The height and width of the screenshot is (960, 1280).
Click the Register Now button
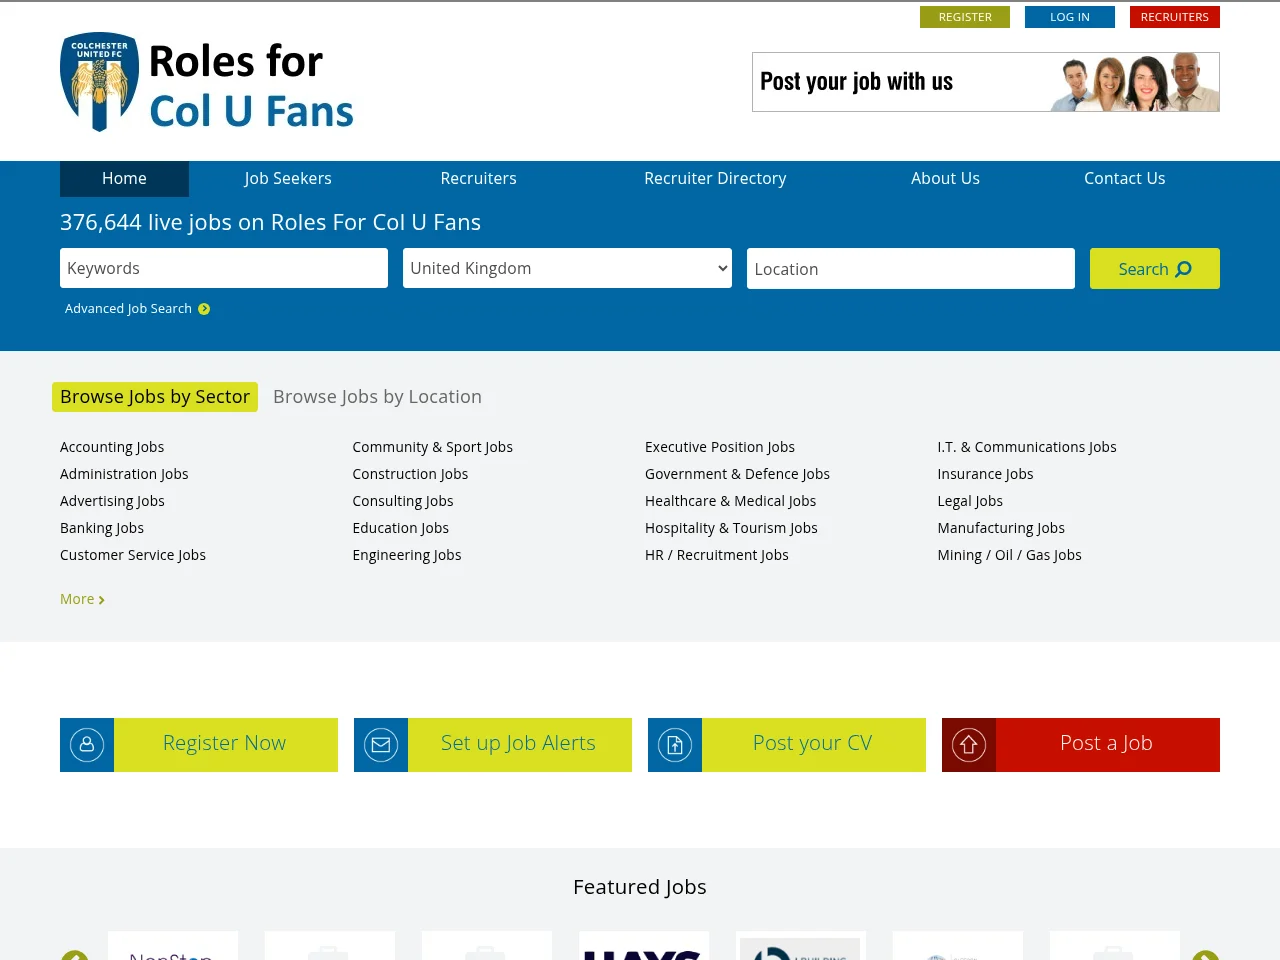coord(199,745)
